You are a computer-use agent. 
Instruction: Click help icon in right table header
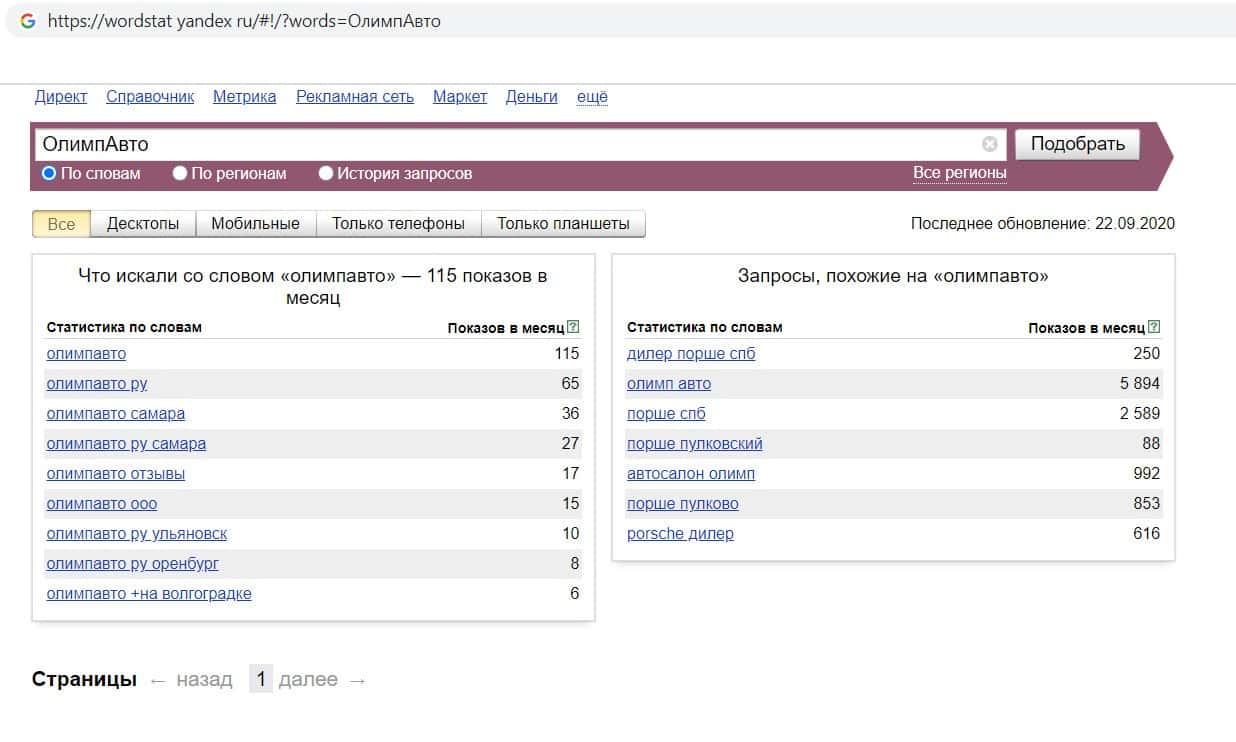click(1154, 327)
